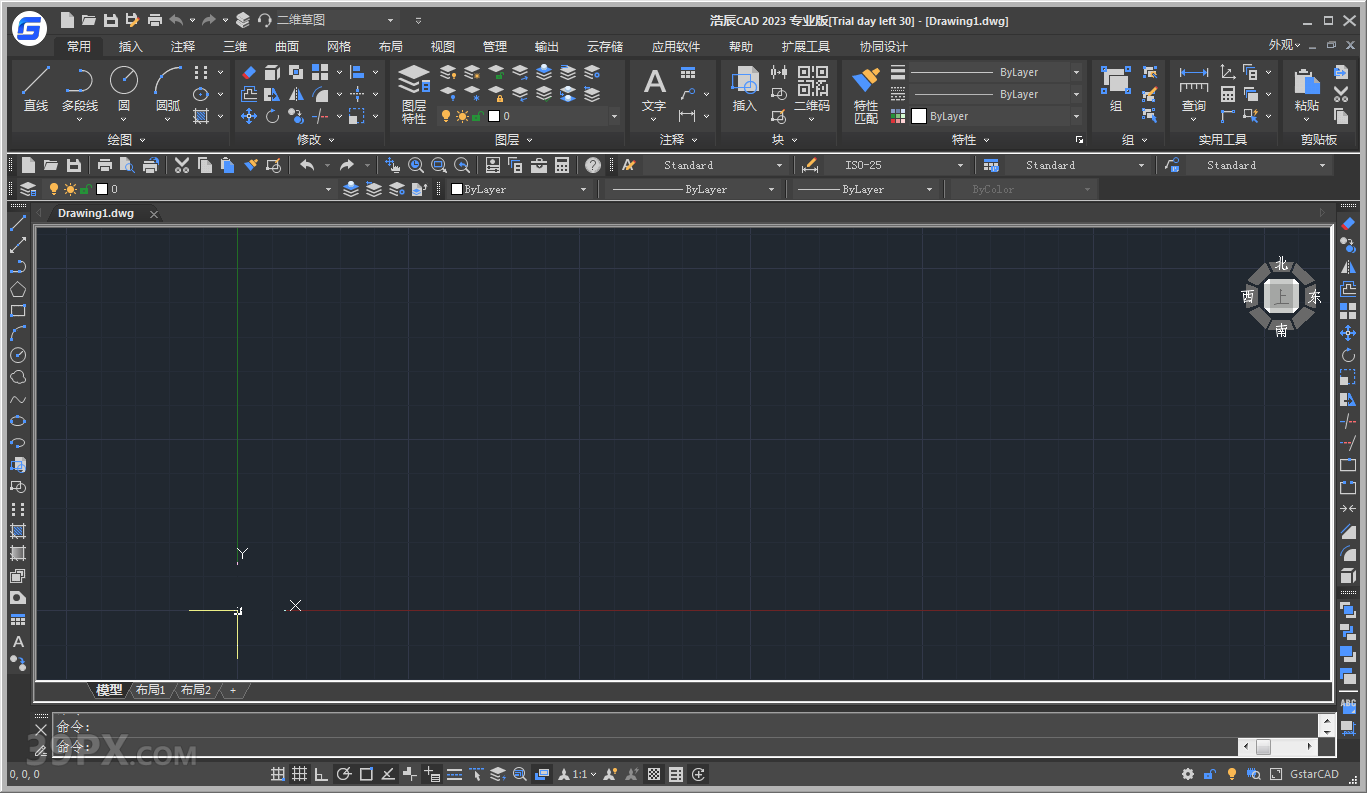Screen dimensions: 1367x793
Task: Click the multiline text A tool in left toolbar
Action: point(18,642)
